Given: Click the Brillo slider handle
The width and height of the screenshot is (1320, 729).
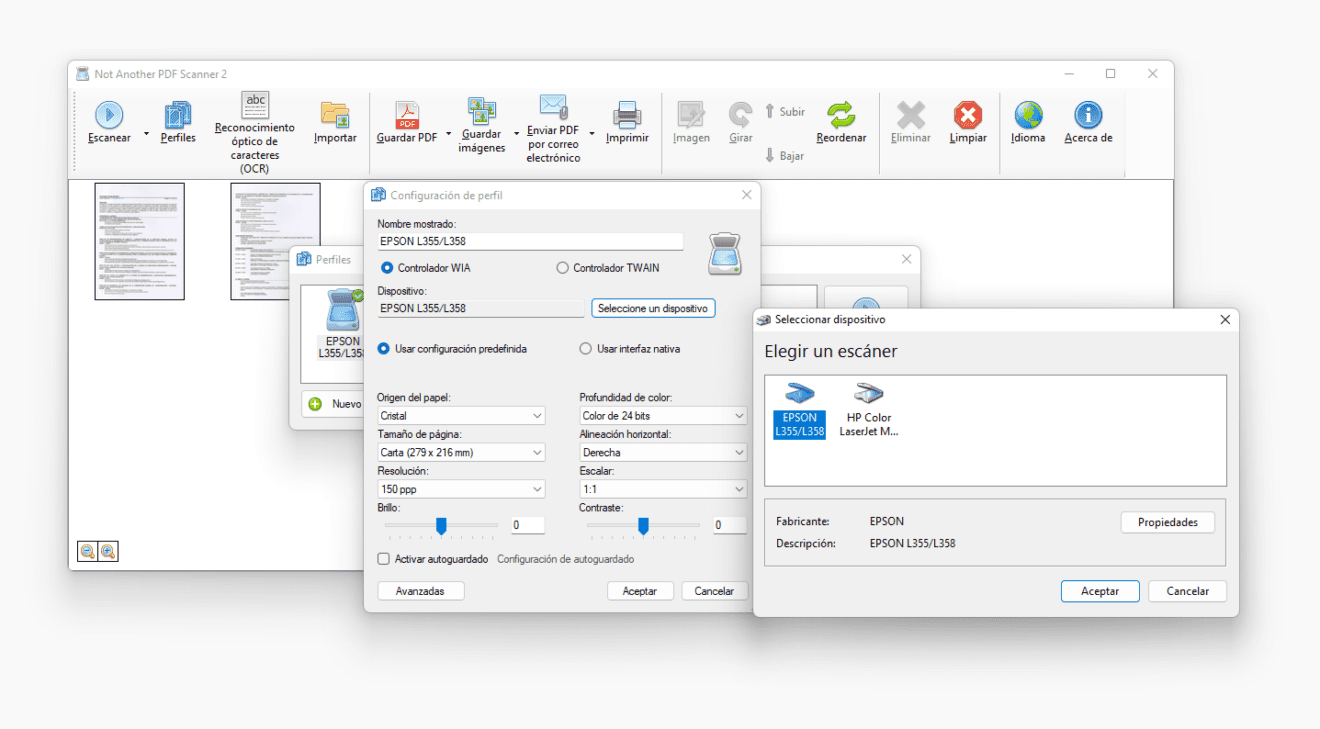Looking at the screenshot, I should point(441,525).
